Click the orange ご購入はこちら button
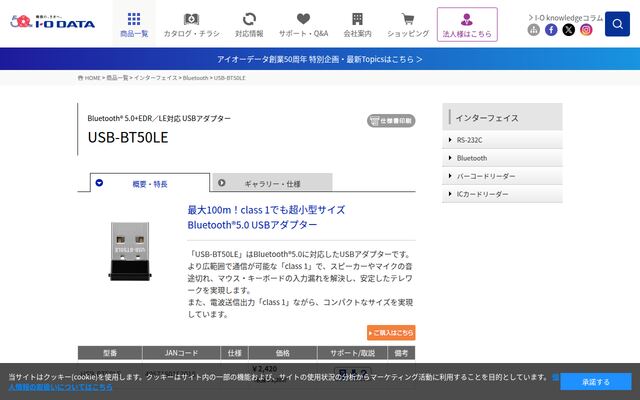The image size is (640, 400). tap(391, 333)
